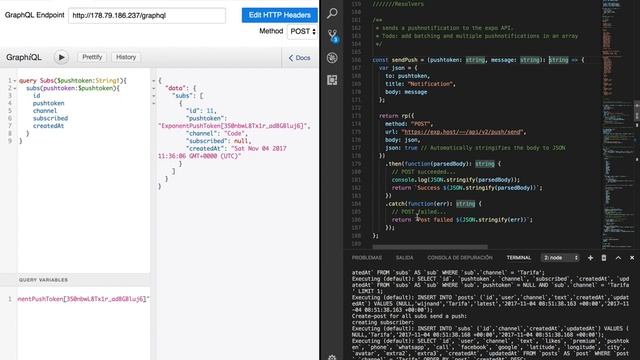Open query History in GraphiQL
Image resolution: width=640 pixels, height=360 pixels.
coord(126,57)
